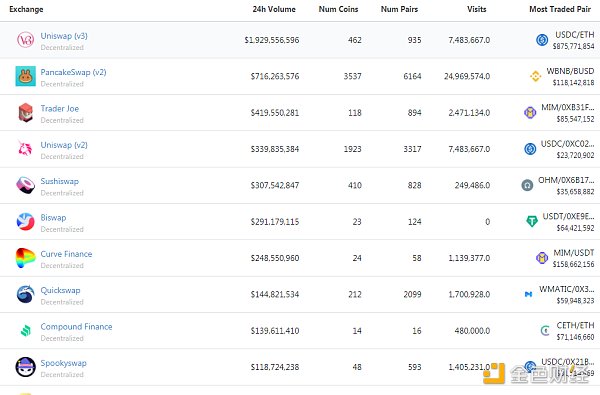Screen dimensions: 600x395
Task: Sort by the Num Pairs column header
Action: click(399, 9)
